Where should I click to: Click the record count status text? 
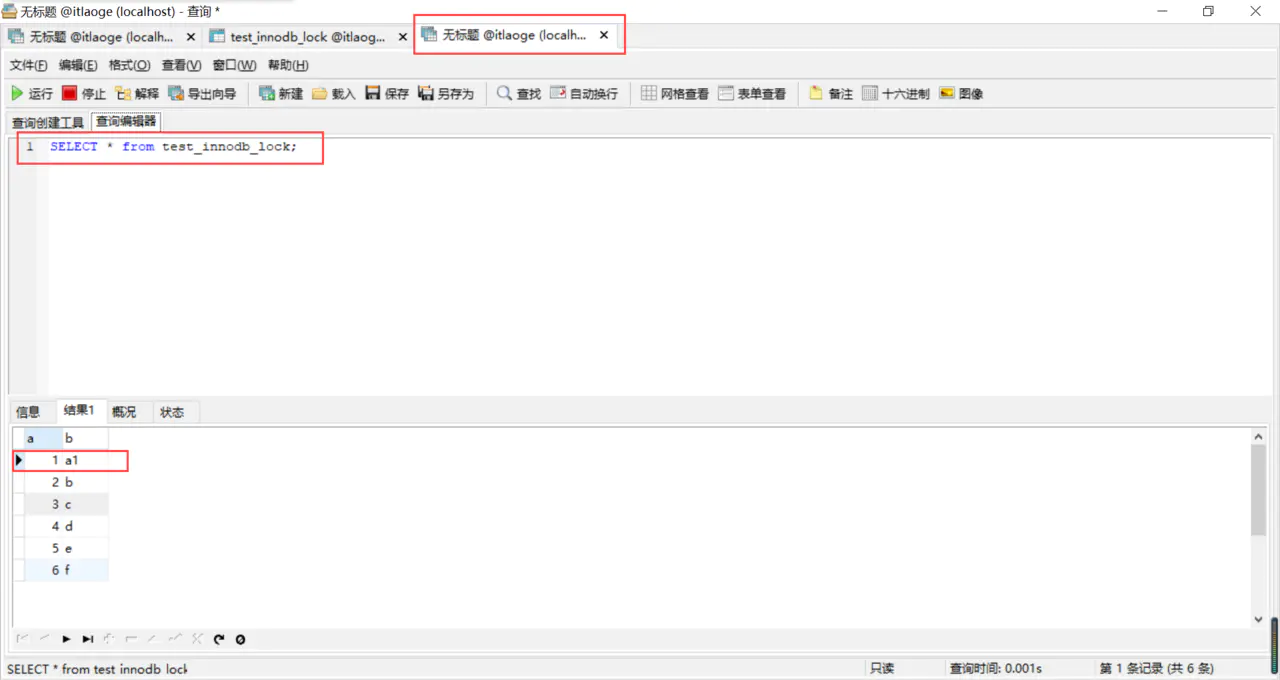pos(1156,668)
